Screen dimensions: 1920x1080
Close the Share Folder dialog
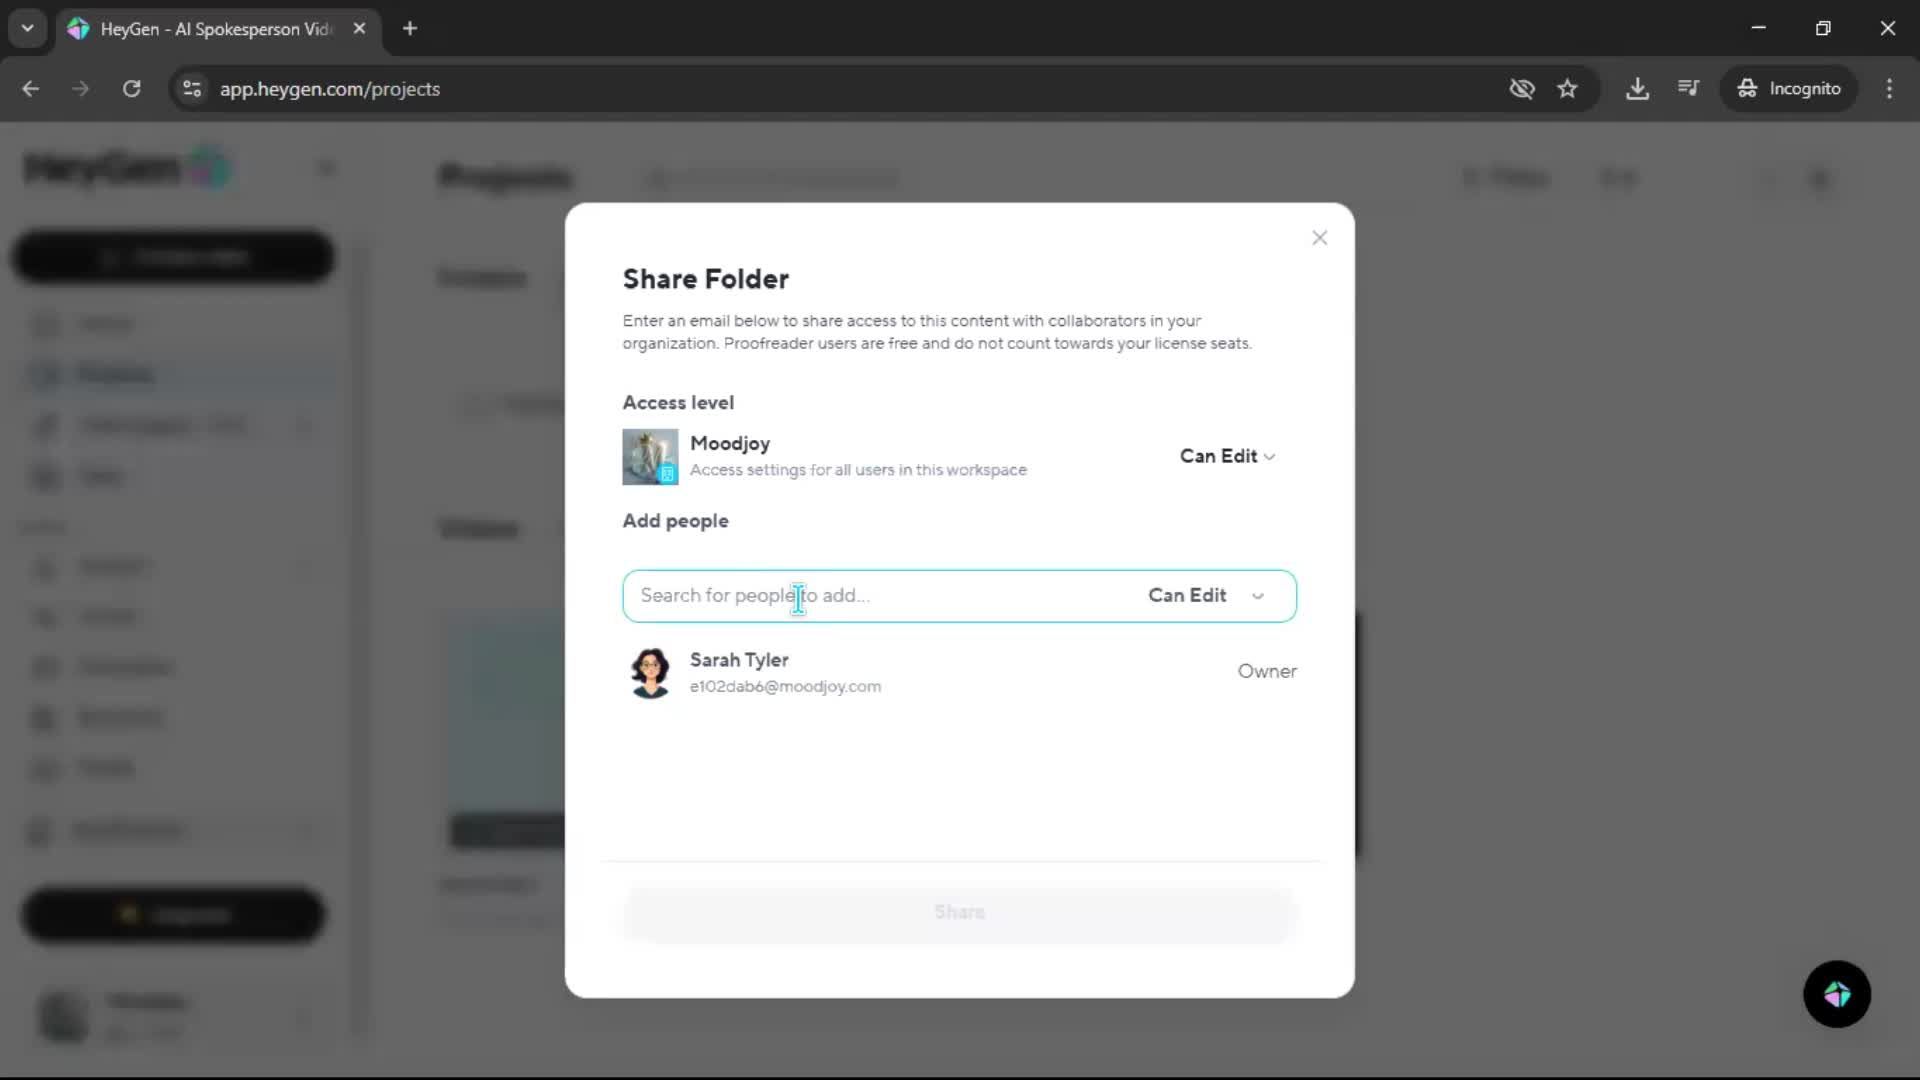[1319, 238]
